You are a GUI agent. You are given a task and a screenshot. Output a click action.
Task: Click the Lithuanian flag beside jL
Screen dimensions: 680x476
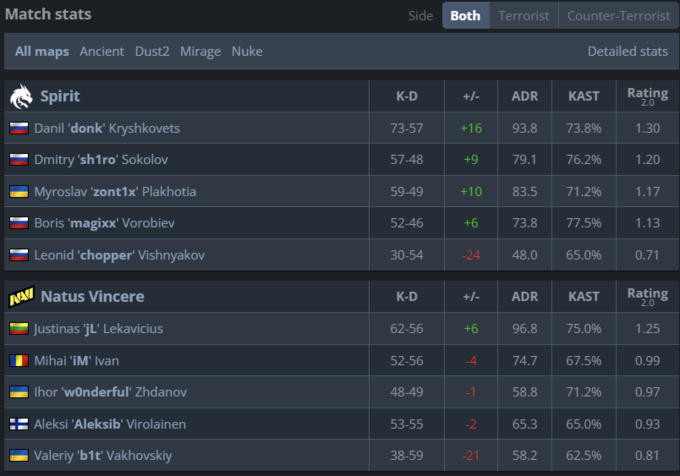coord(18,328)
